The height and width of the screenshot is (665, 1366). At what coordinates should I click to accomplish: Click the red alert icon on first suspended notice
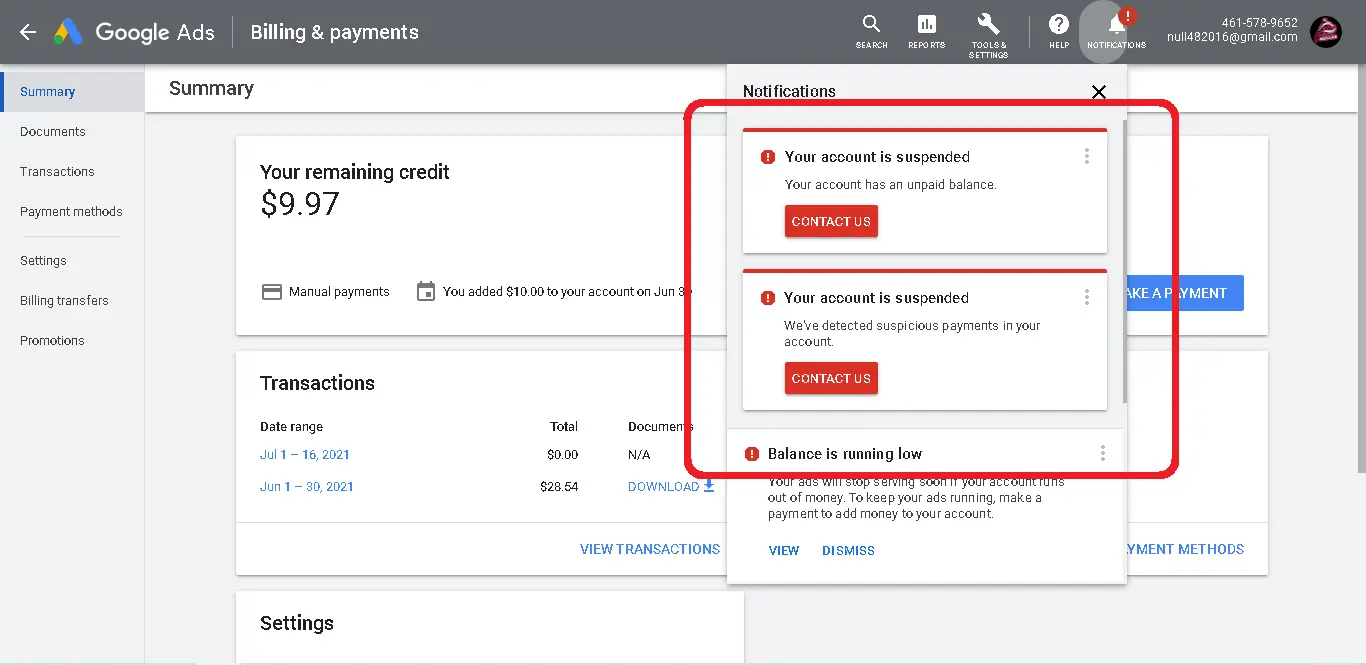pos(768,157)
